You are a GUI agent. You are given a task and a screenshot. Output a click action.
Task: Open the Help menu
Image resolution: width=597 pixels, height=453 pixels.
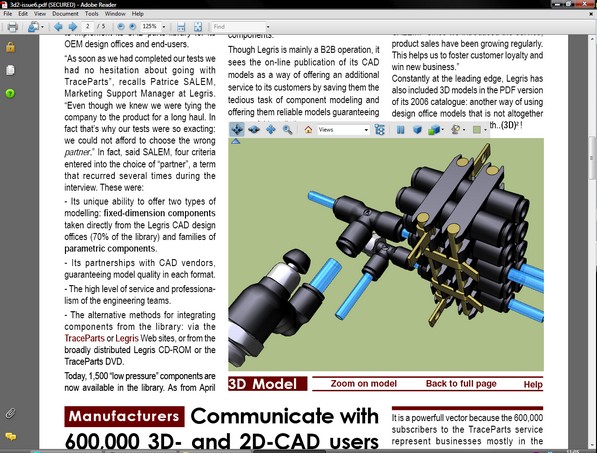click(x=137, y=14)
